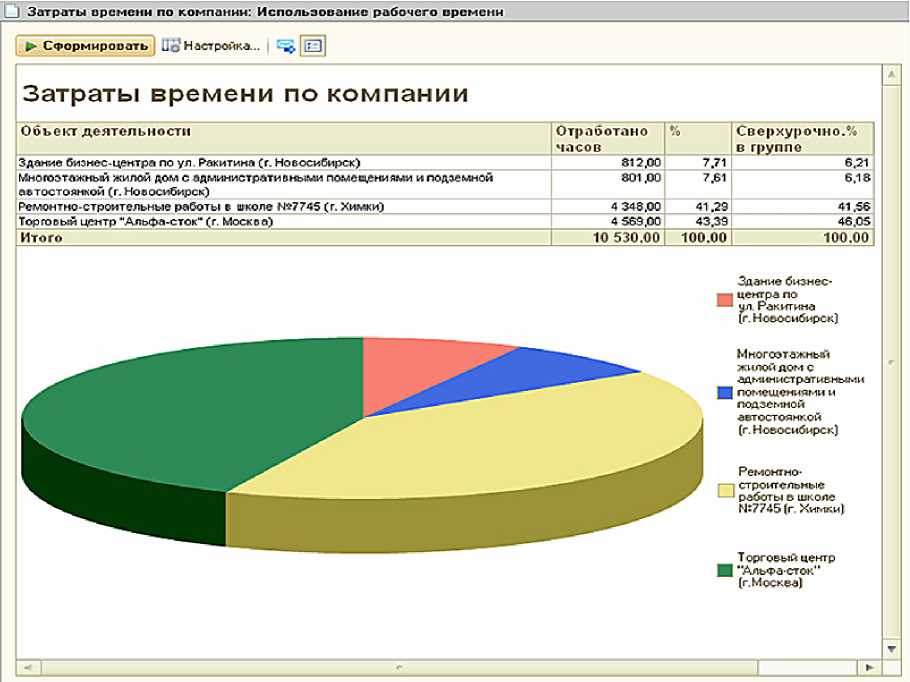910x682 pixels.
Task: Click the yellow legend swatch for Ремонтно-строительные работы
Action: pyautogui.click(x=725, y=490)
